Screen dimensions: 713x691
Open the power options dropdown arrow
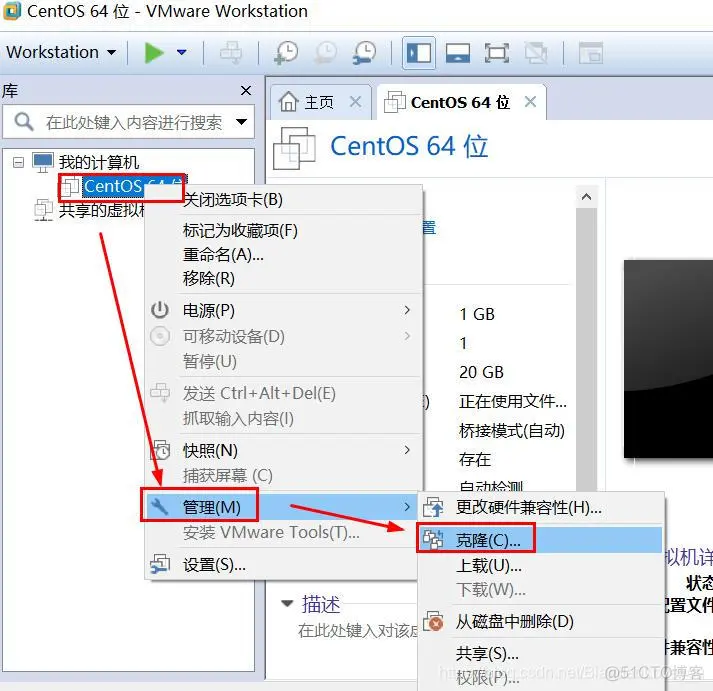[182, 53]
